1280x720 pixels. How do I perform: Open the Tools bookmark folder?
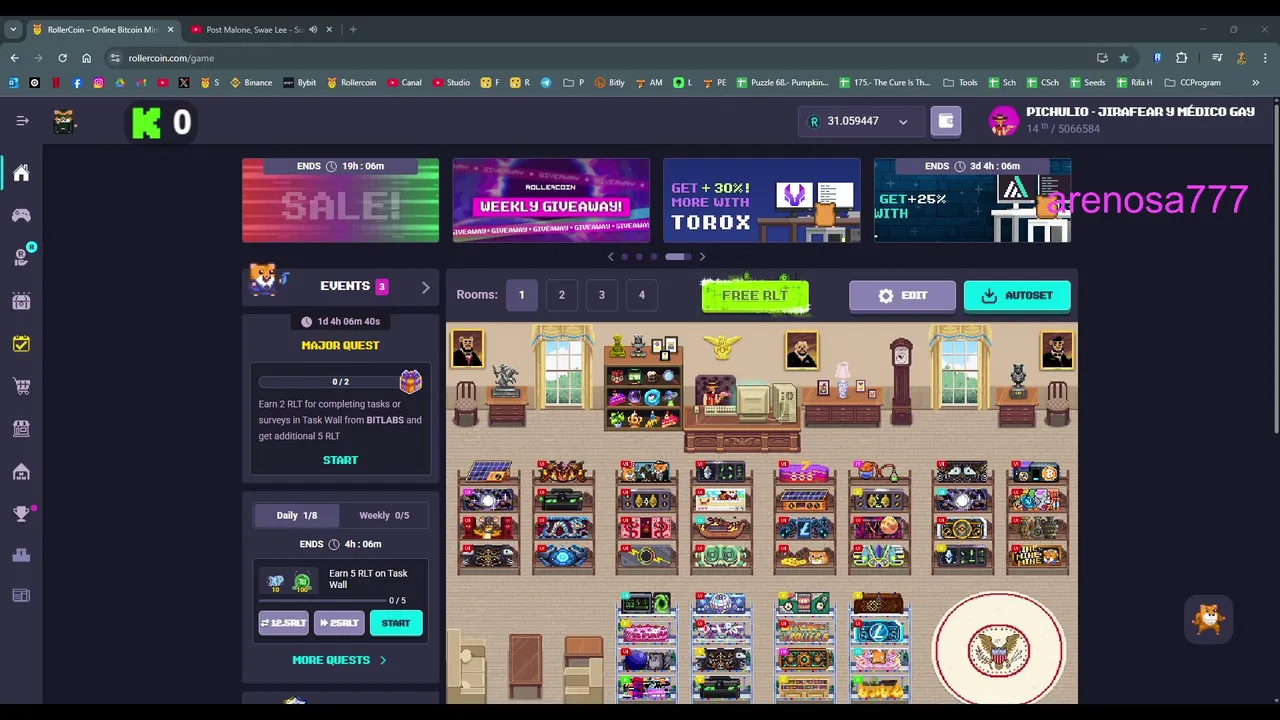click(x=961, y=83)
